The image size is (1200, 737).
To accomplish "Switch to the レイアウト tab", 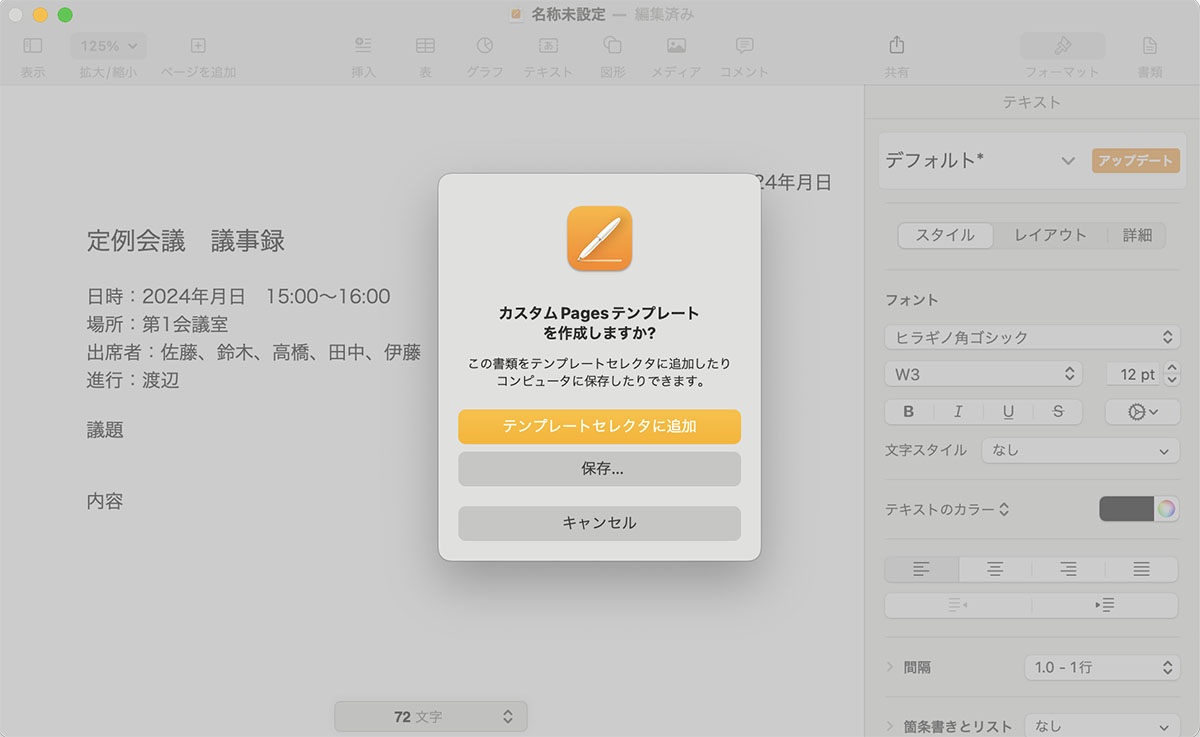I will (x=1050, y=235).
